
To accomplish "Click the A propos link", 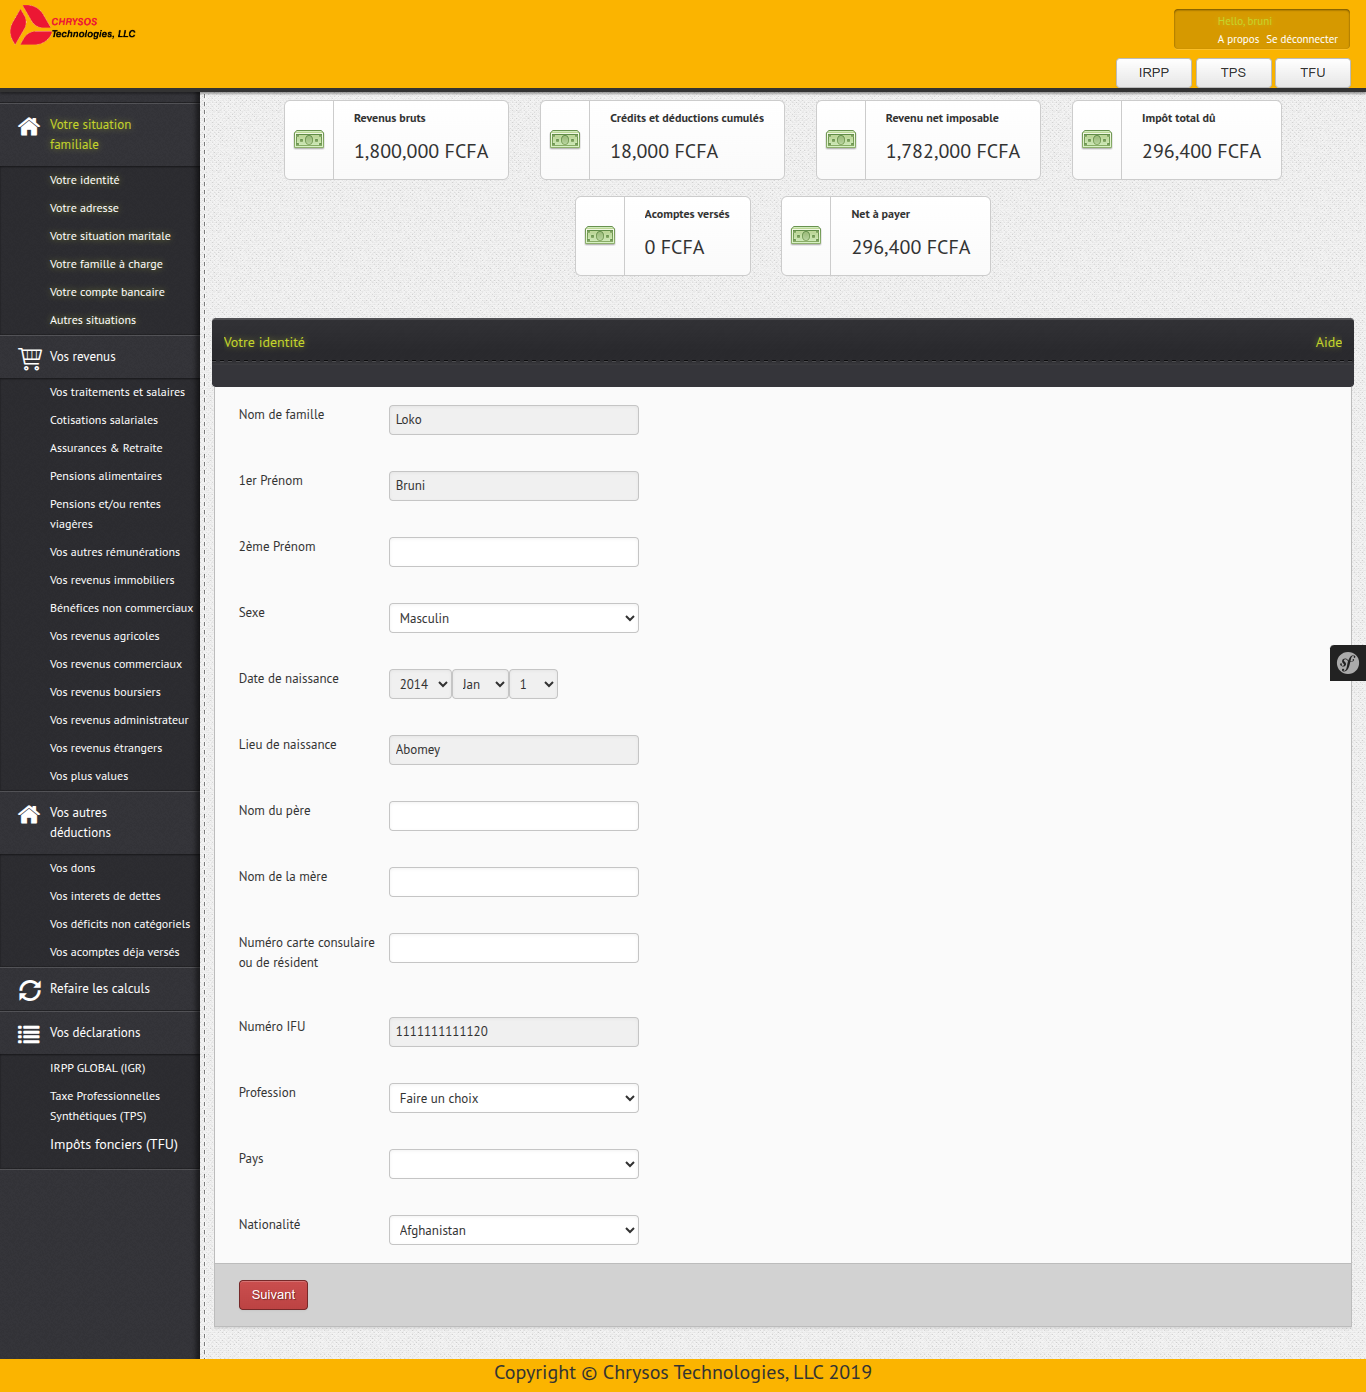I will point(1238,39).
